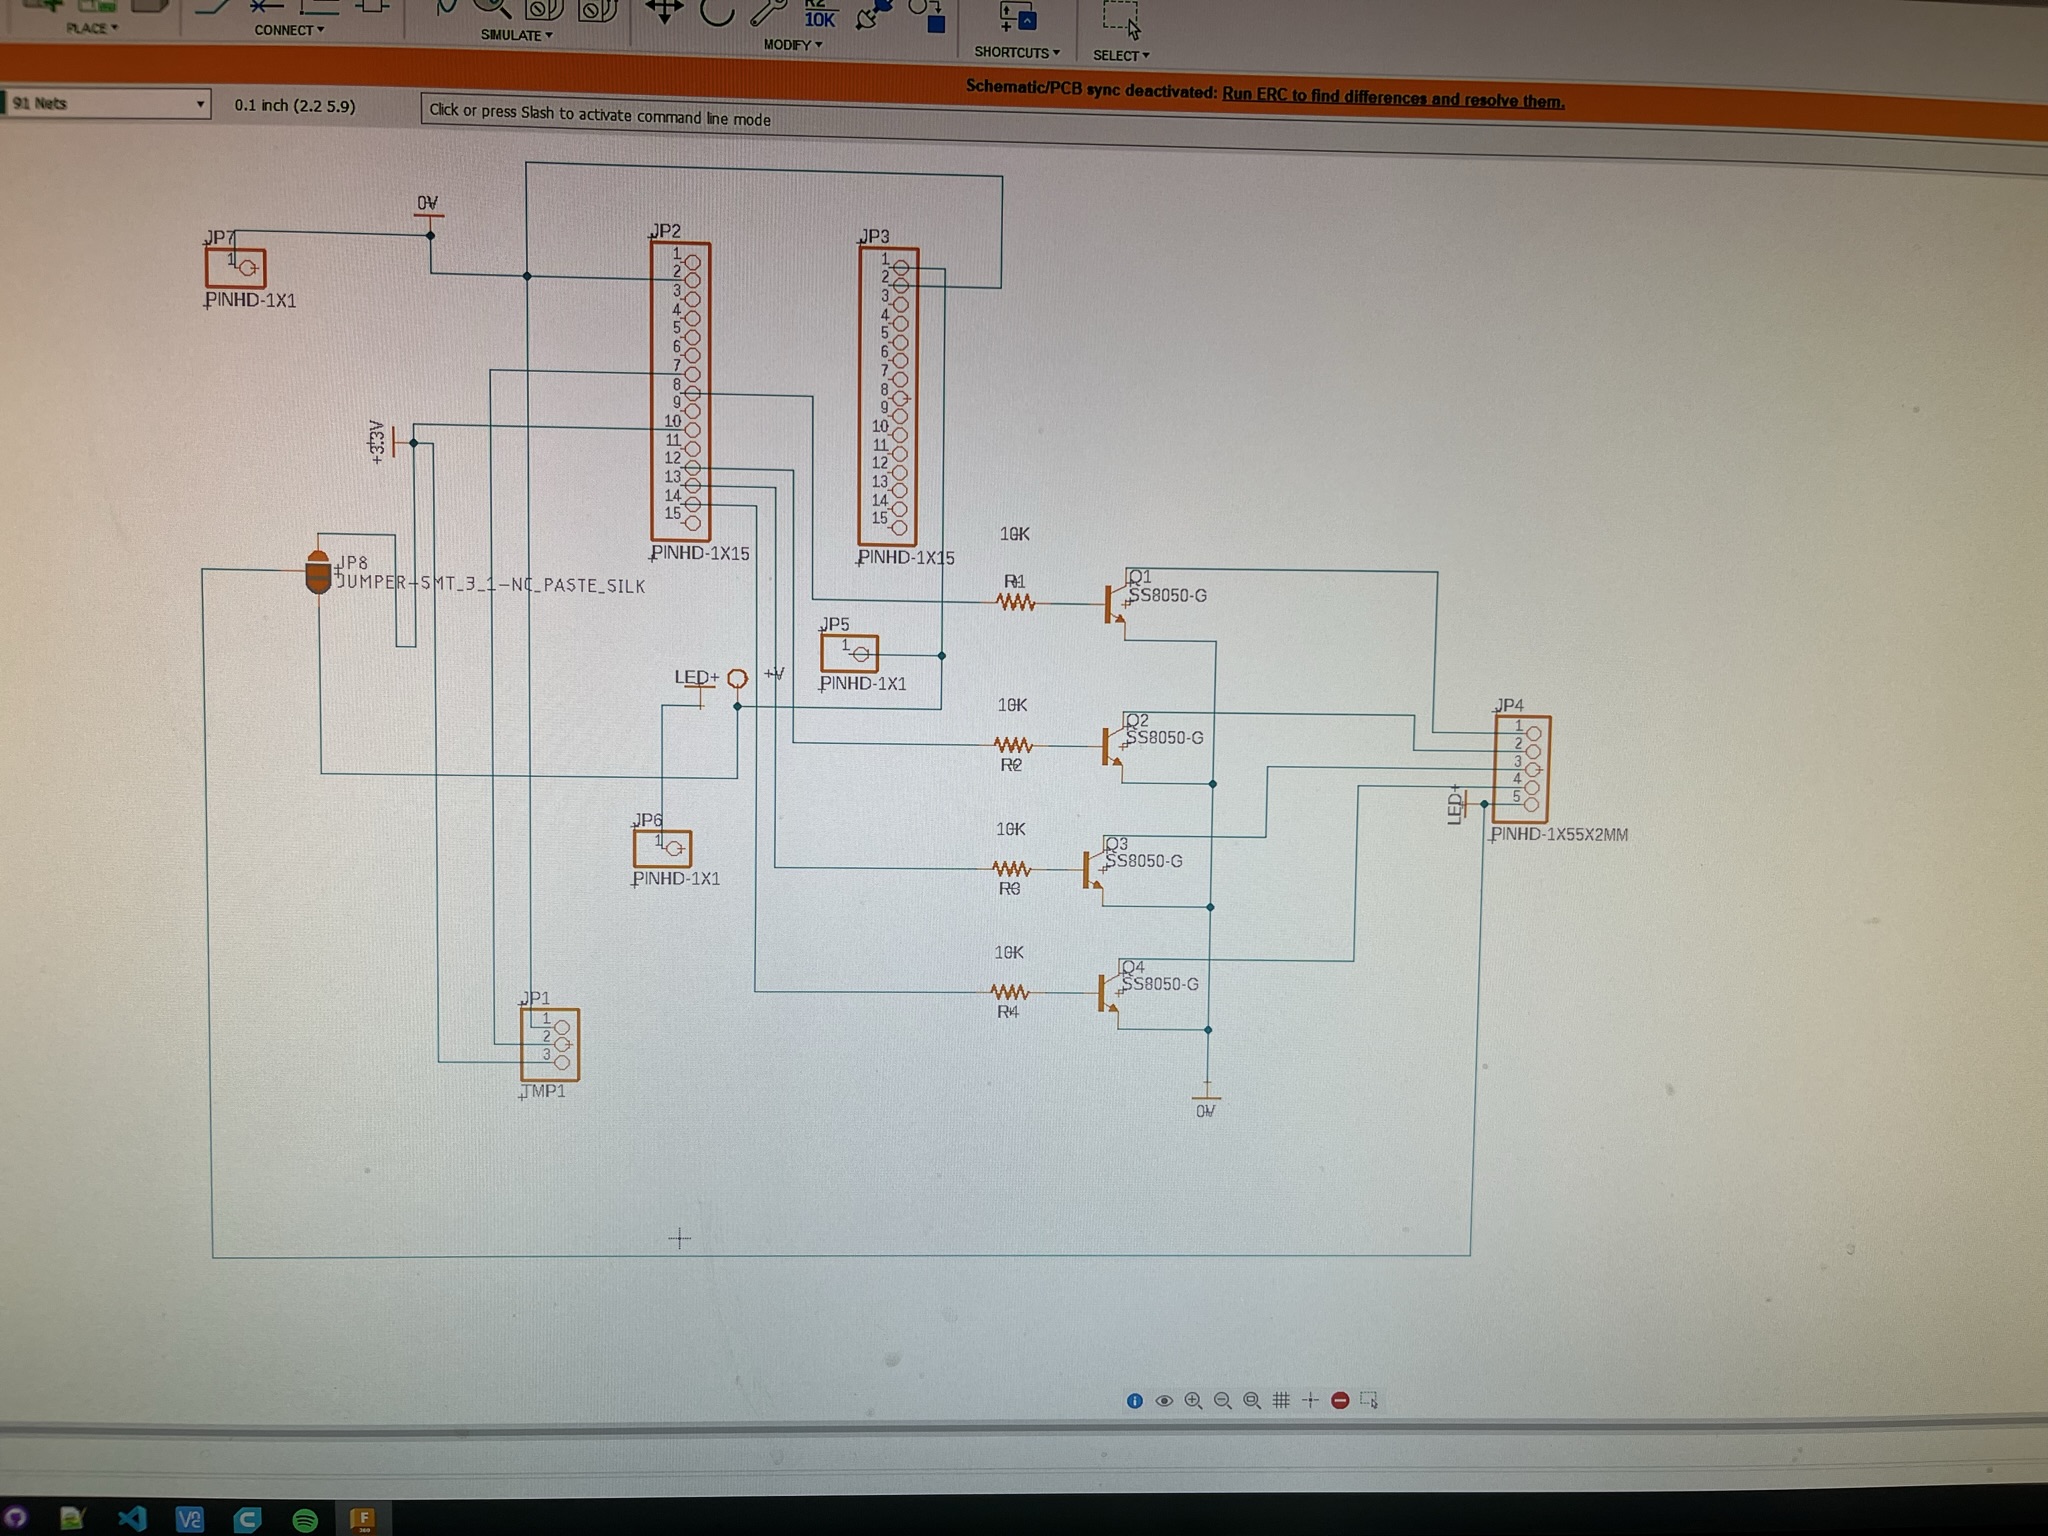The height and width of the screenshot is (1536, 2048).
Task: Click the crosshair origin icon at bottom
Action: [x=1310, y=1401]
